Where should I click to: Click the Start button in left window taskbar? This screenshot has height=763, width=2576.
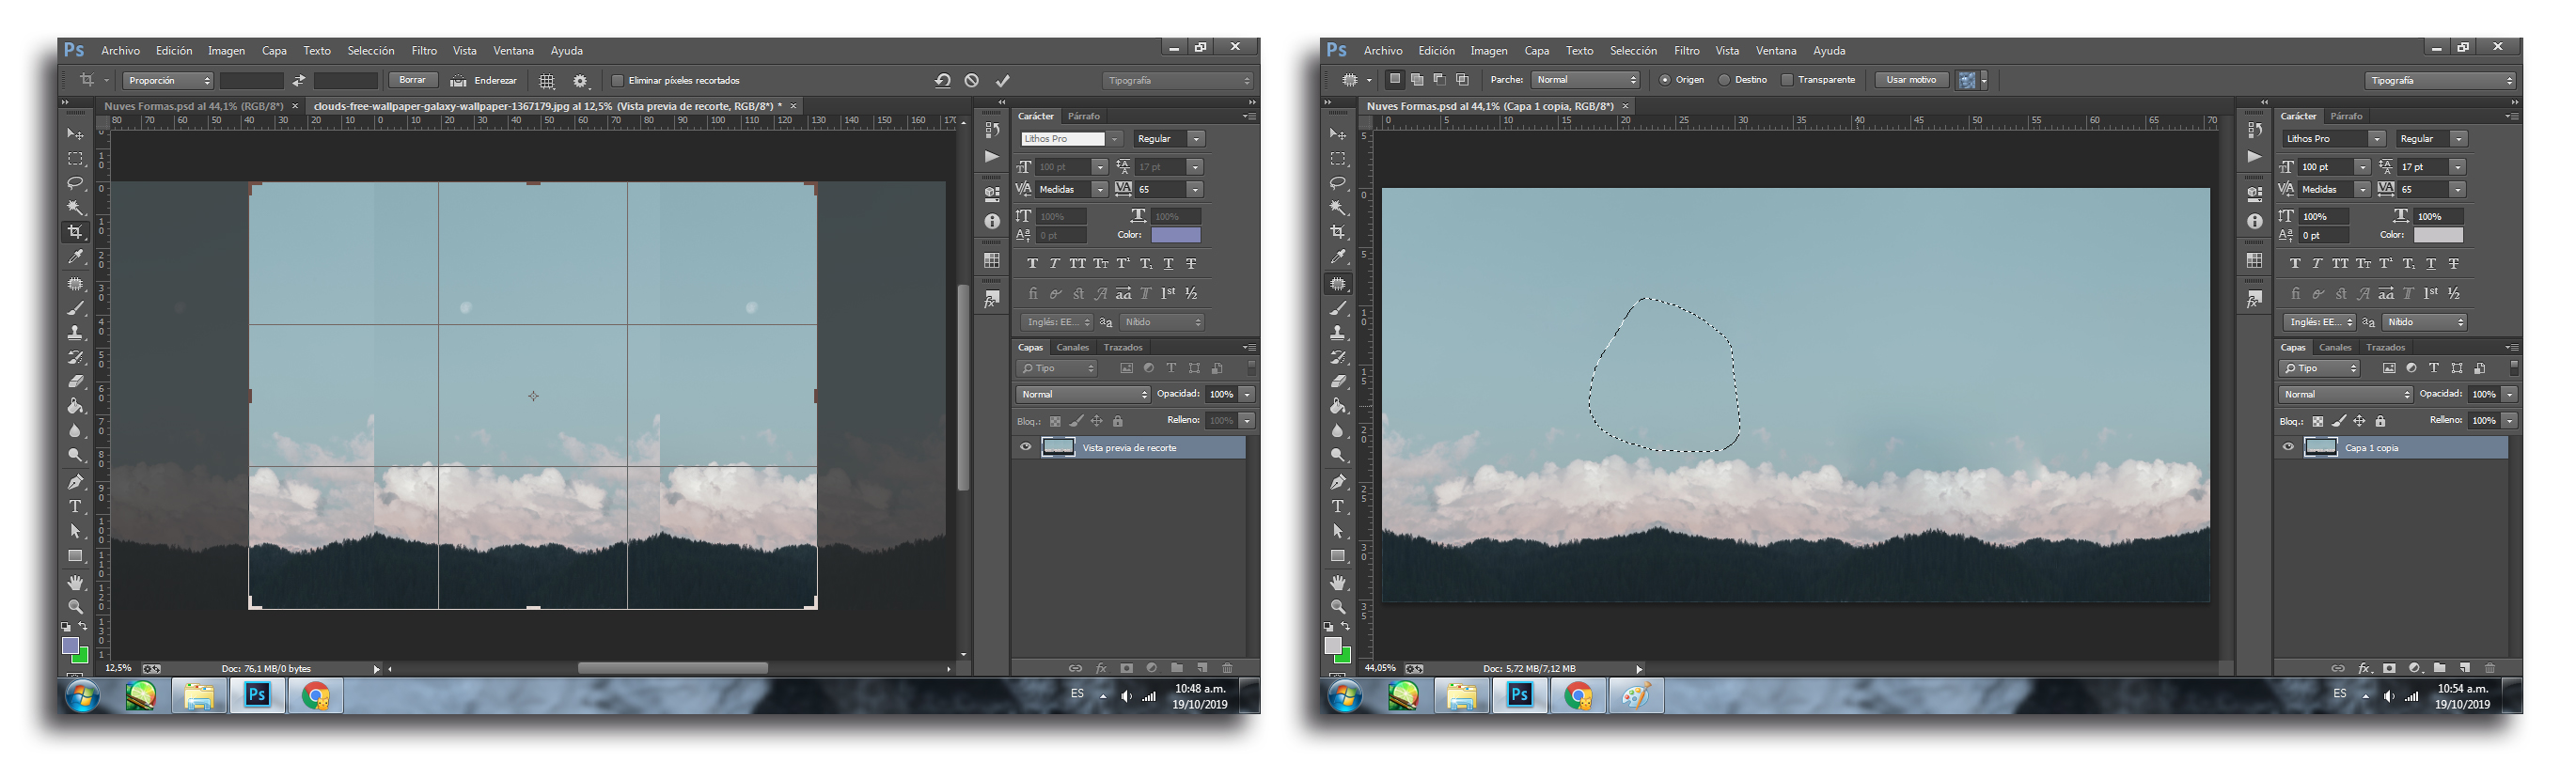pyautogui.click(x=84, y=695)
